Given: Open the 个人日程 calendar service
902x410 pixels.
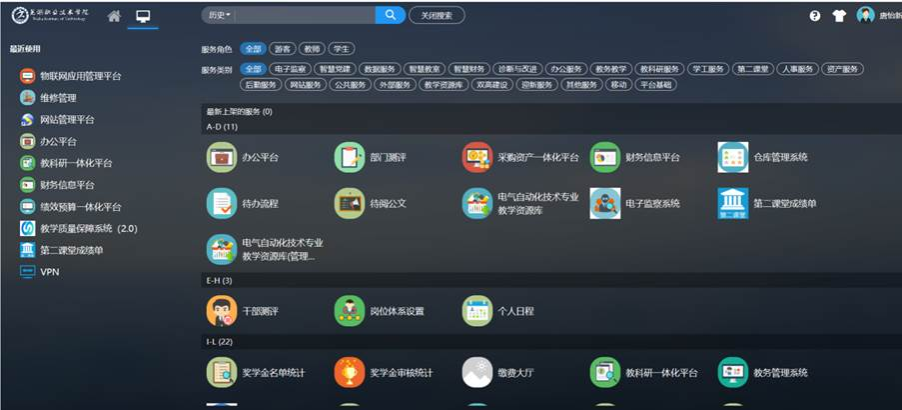Looking at the screenshot, I should click(476, 311).
